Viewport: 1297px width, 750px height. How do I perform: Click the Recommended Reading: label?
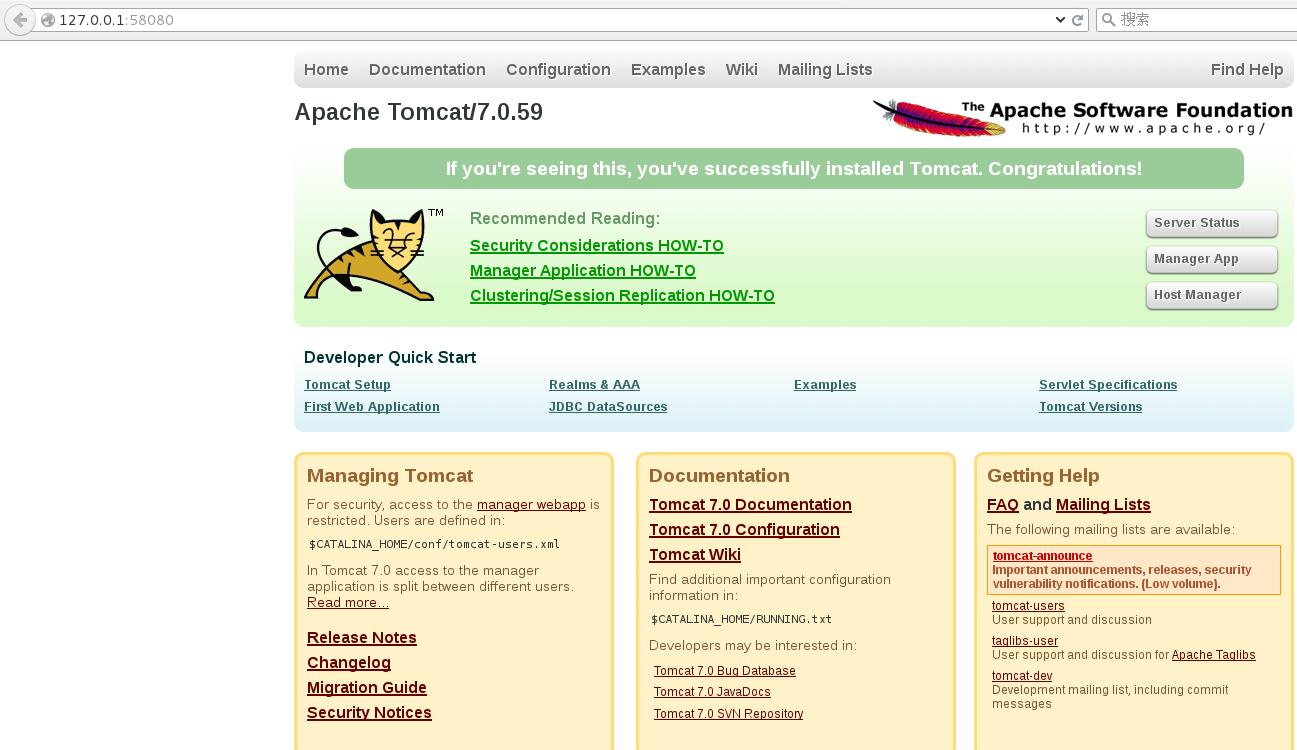[x=565, y=219]
